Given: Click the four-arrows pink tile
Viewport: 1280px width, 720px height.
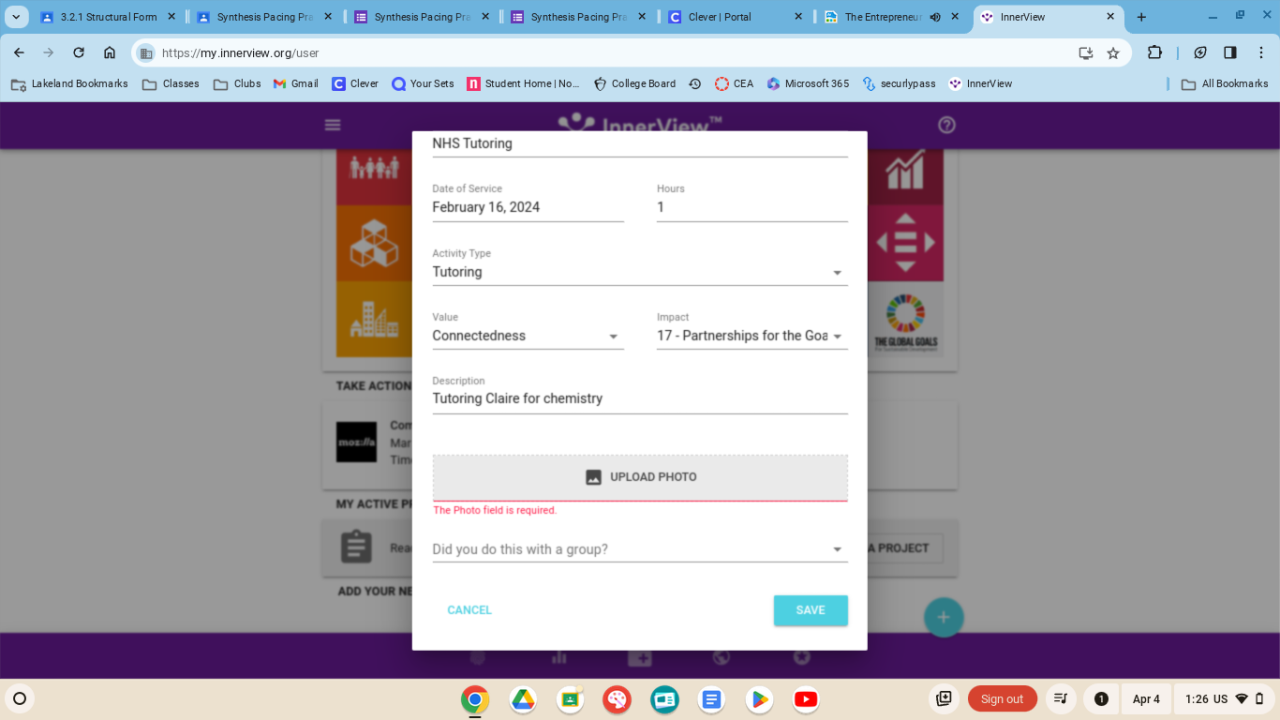Looking at the screenshot, I should click(905, 243).
